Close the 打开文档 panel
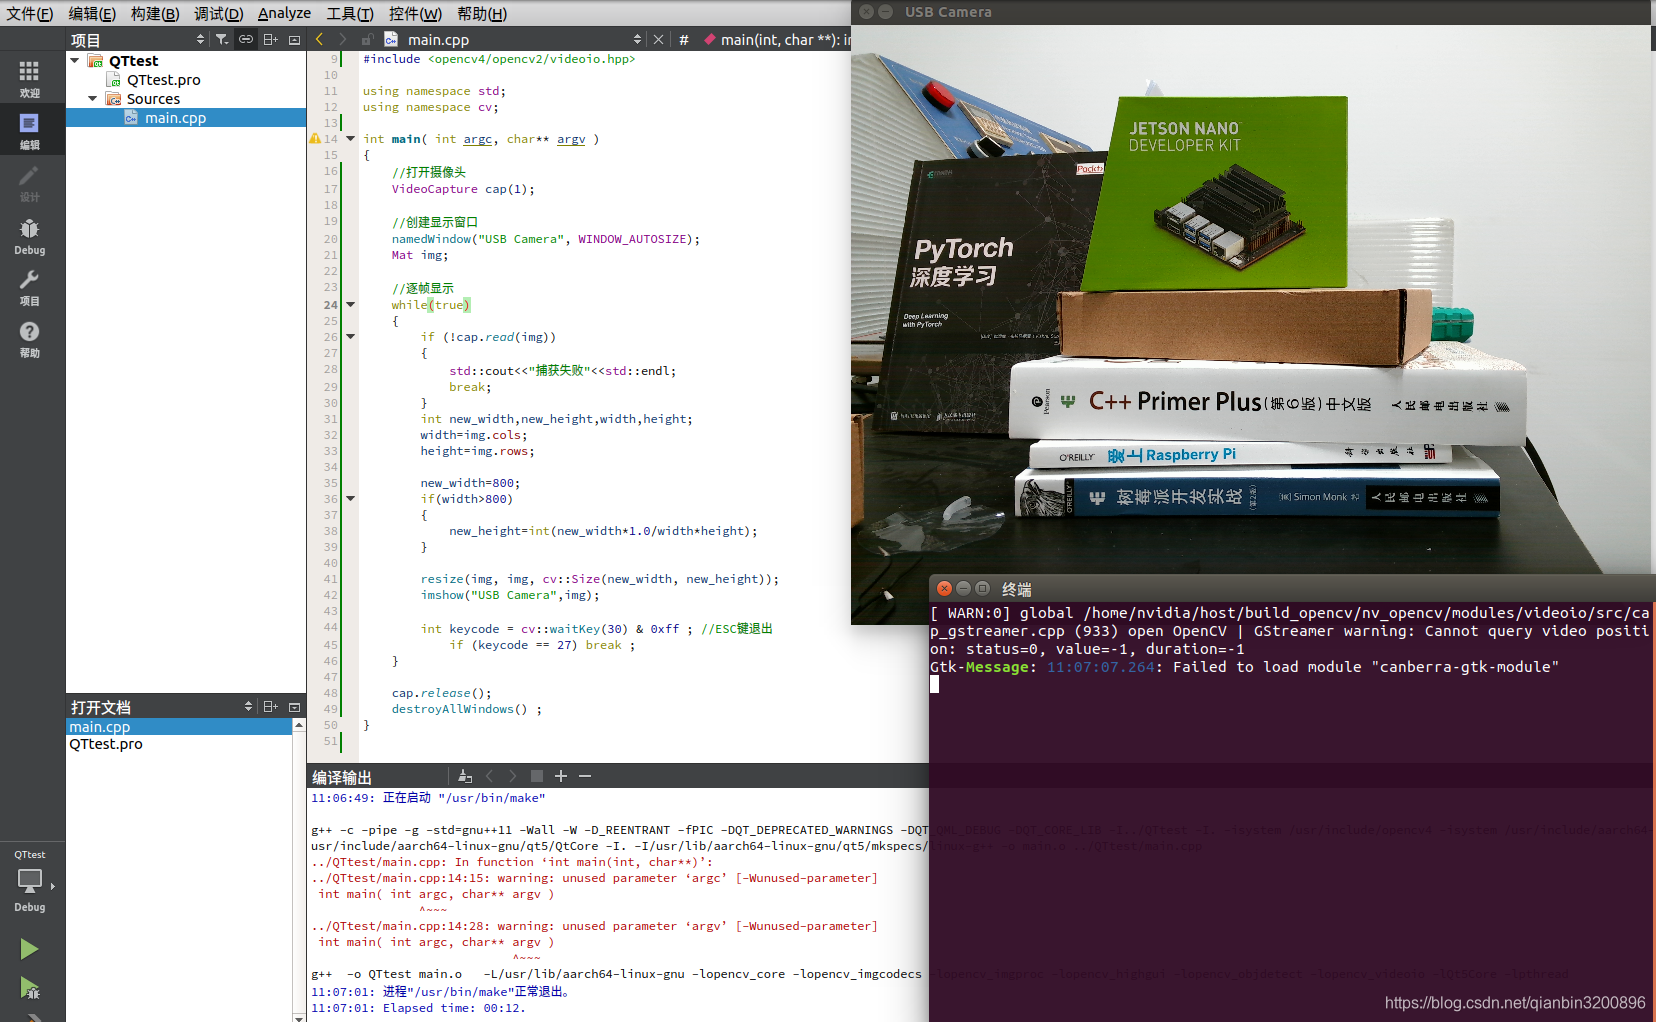The width and height of the screenshot is (1656, 1022). click(294, 707)
